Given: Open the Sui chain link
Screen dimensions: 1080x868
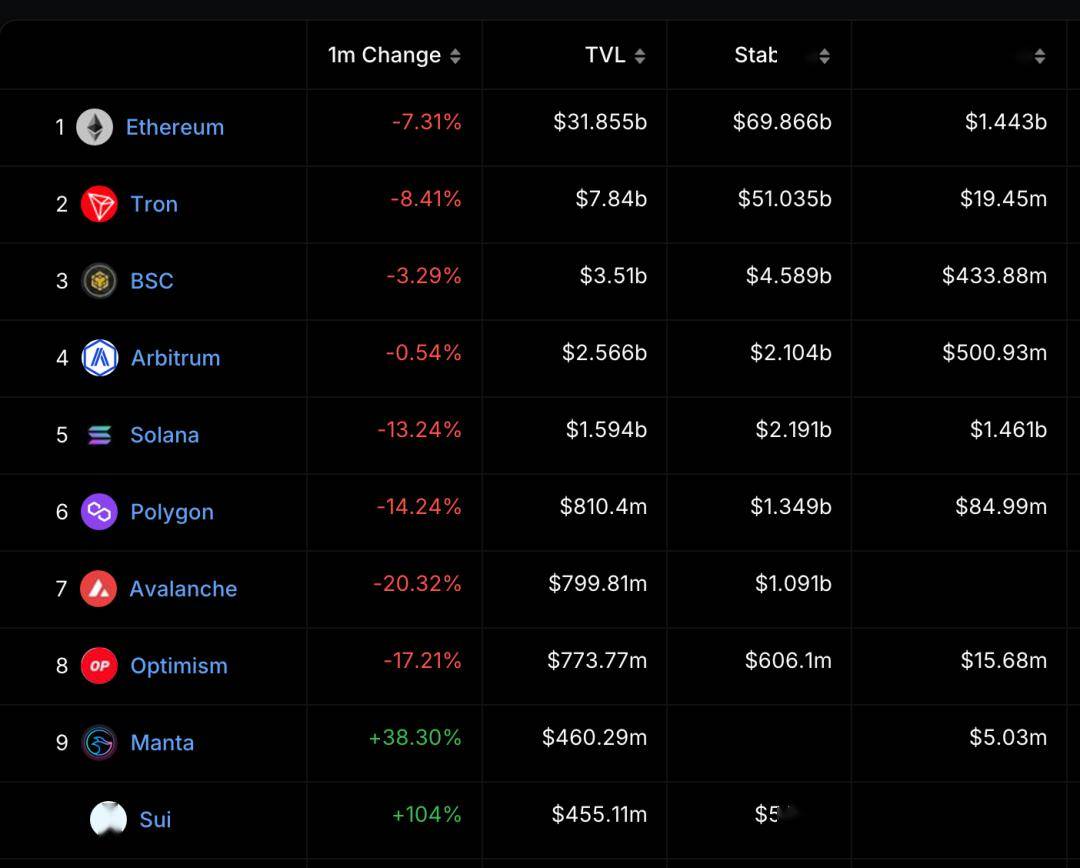Looking at the screenshot, I should (155, 820).
